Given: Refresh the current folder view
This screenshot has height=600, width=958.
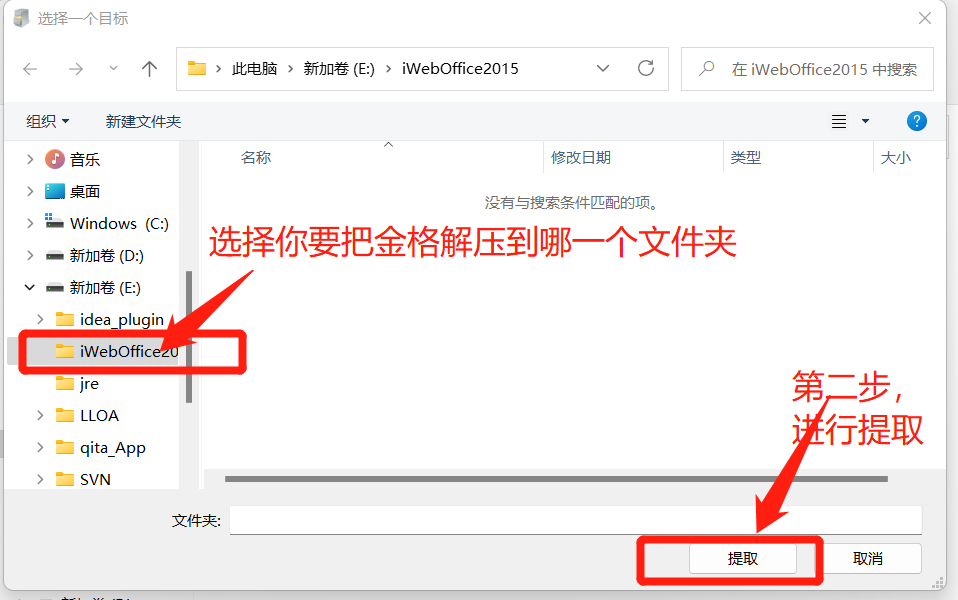Looking at the screenshot, I should click(646, 69).
